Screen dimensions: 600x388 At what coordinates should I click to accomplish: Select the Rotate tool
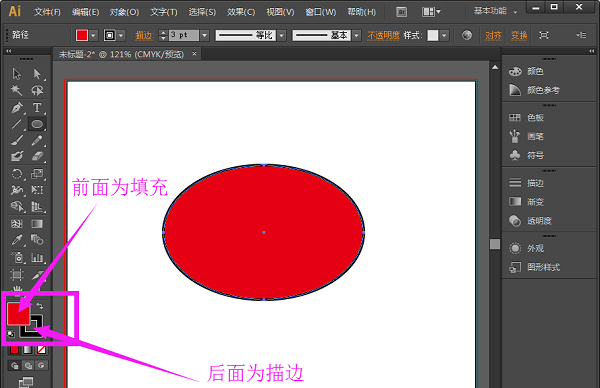pyautogui.click(x=16, y=174)
